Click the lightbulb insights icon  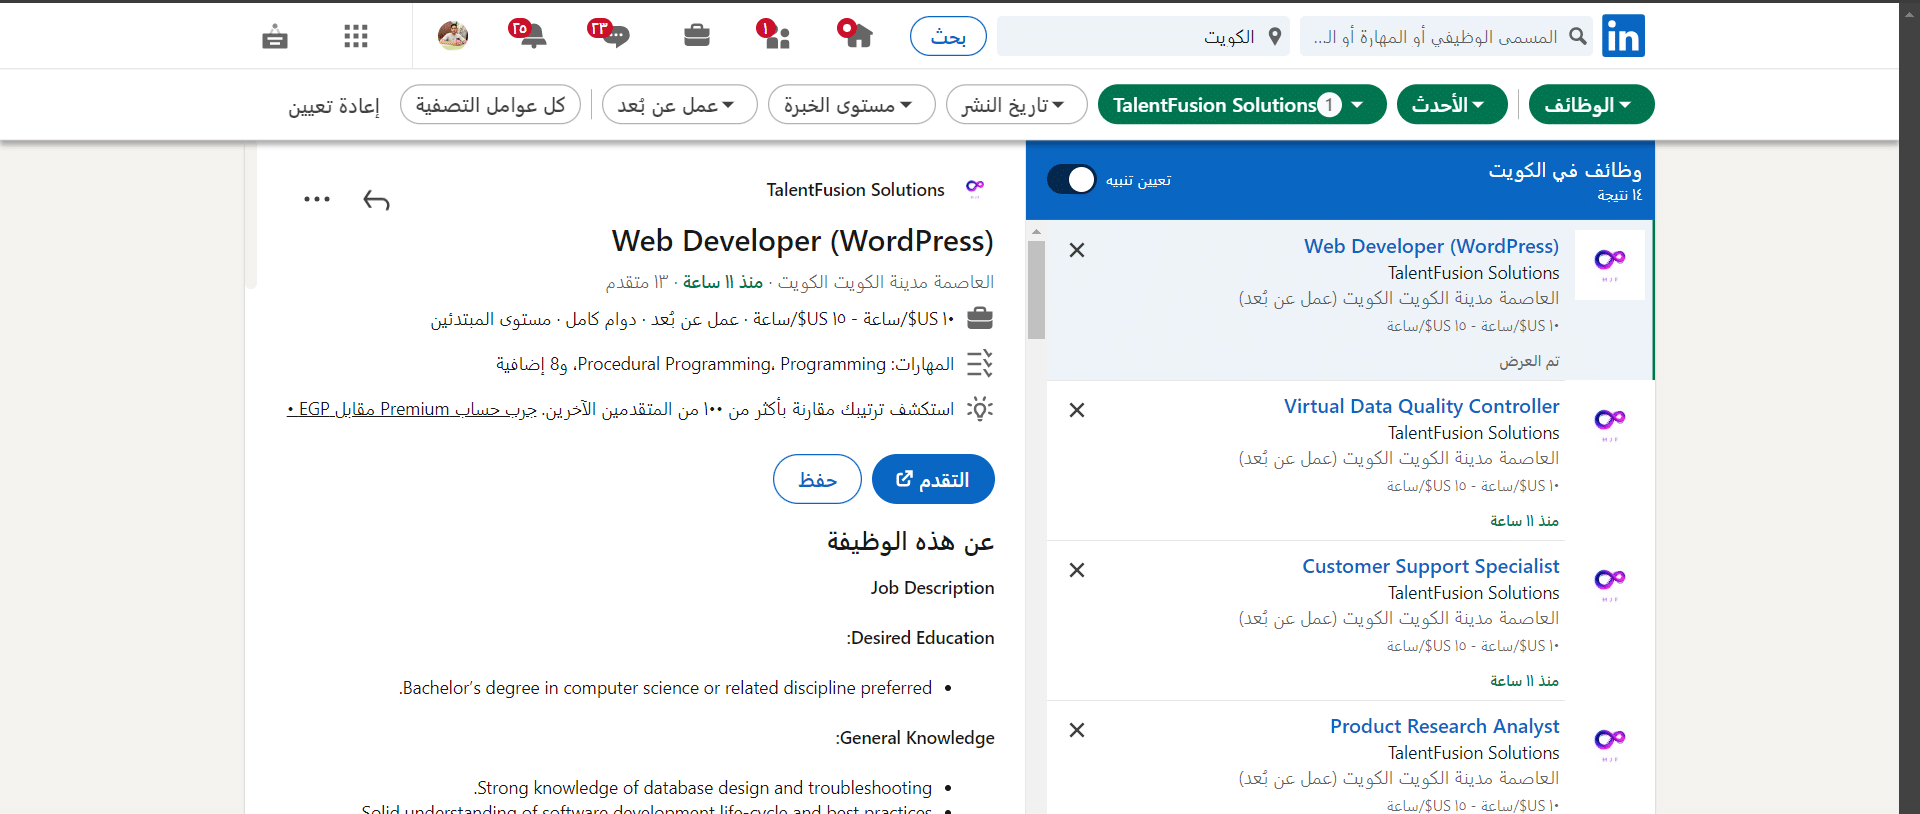pyautogui.click(x=980, y=408)
